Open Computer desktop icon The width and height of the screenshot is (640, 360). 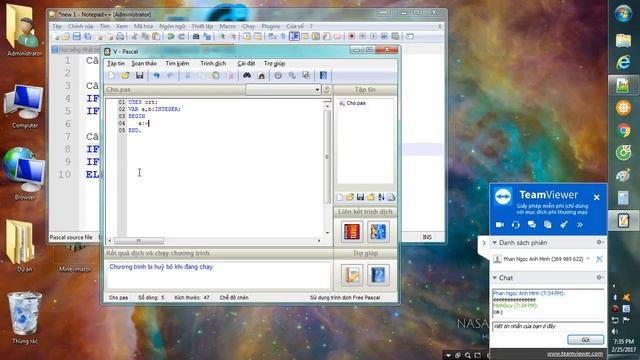click(24, 106)
